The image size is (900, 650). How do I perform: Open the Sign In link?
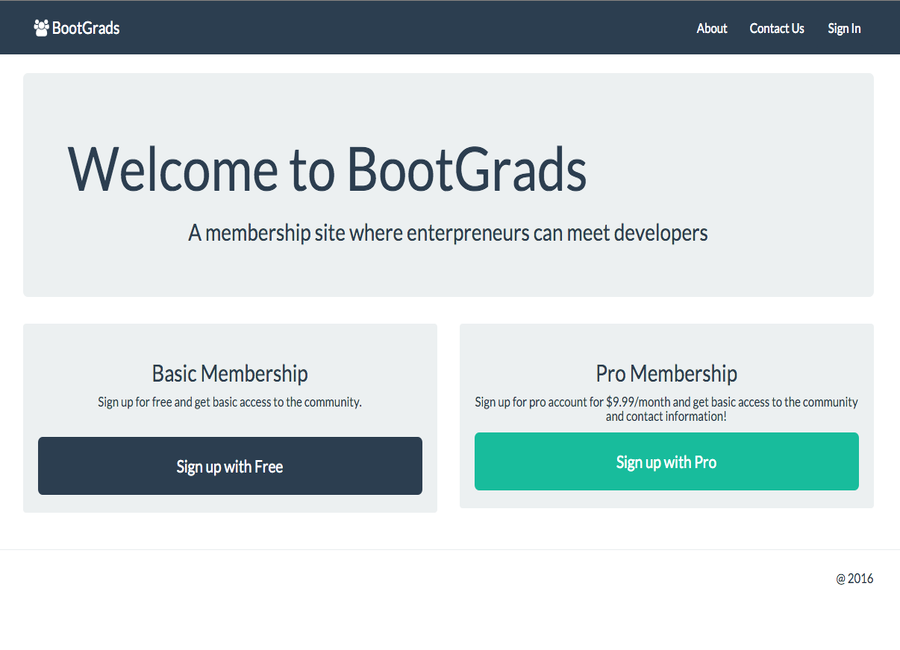point(844,28)
